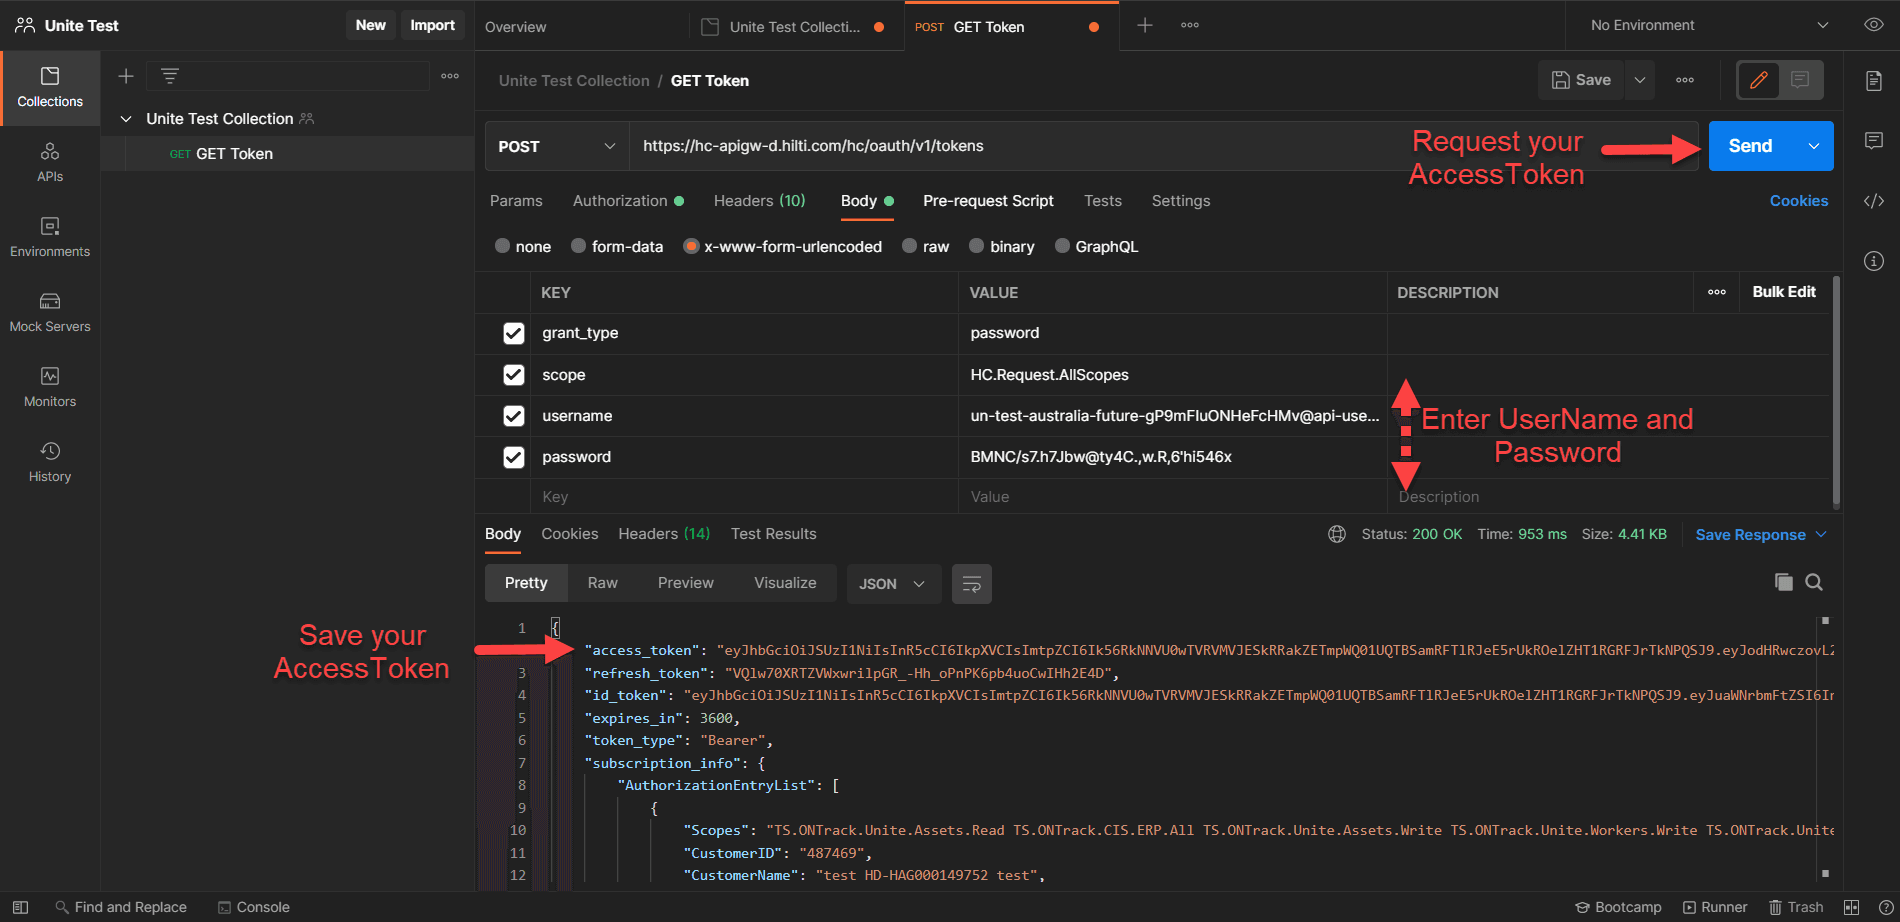
Task: Open the Mock Servers sidebar panel
Action: point(50,313)
